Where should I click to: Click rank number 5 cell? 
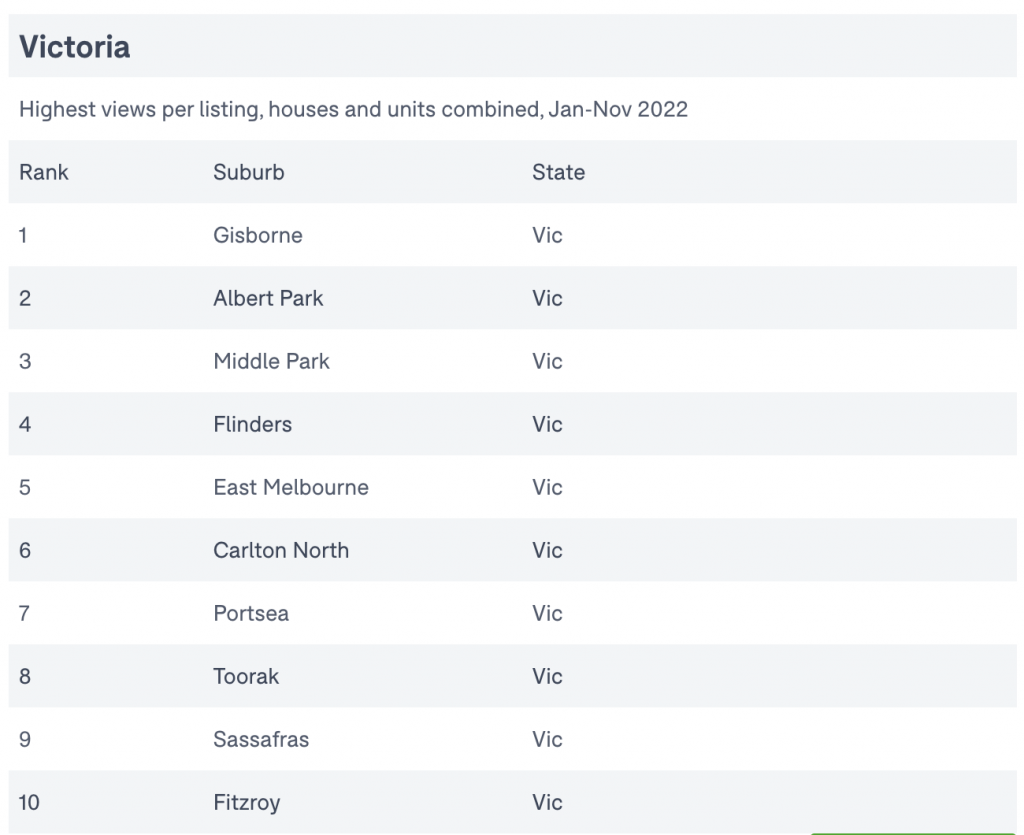click(x=25, y=487)
